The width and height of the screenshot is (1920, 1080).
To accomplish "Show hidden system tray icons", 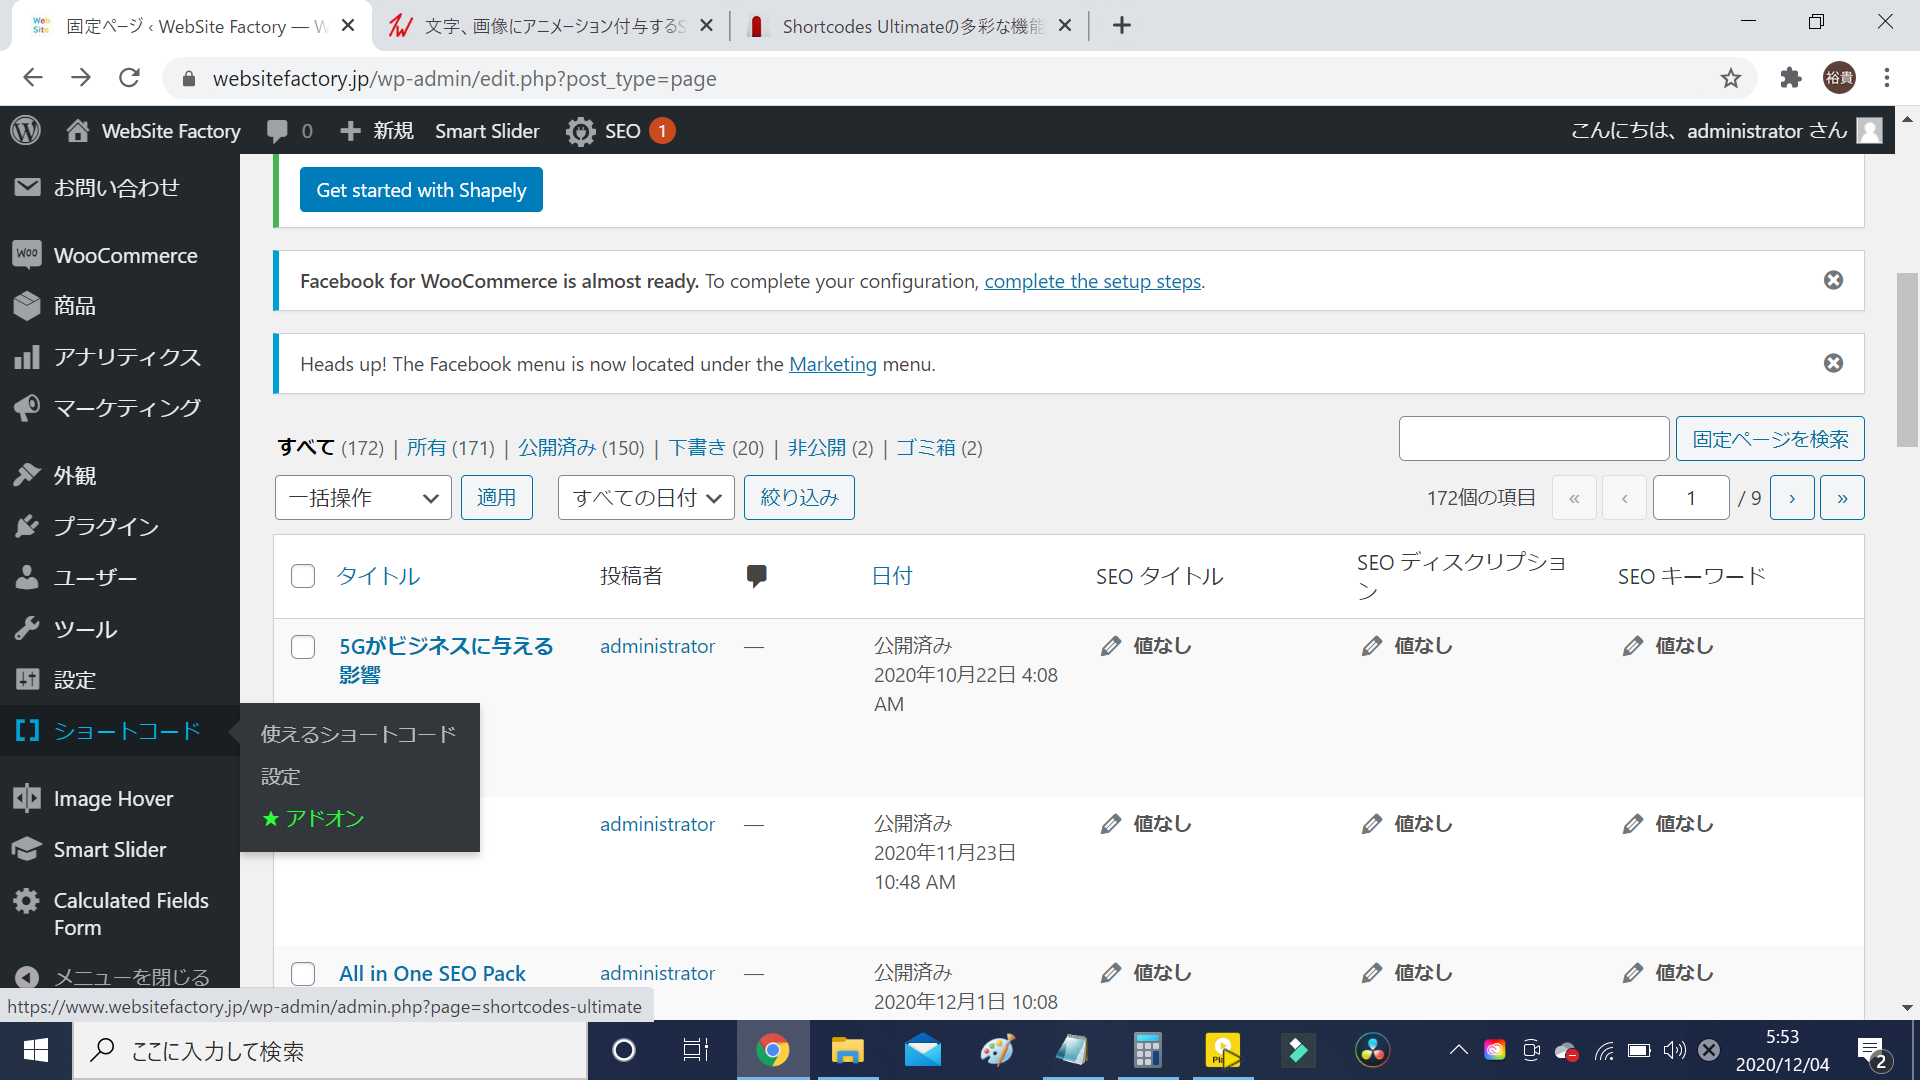I will pos(1458,1050).
